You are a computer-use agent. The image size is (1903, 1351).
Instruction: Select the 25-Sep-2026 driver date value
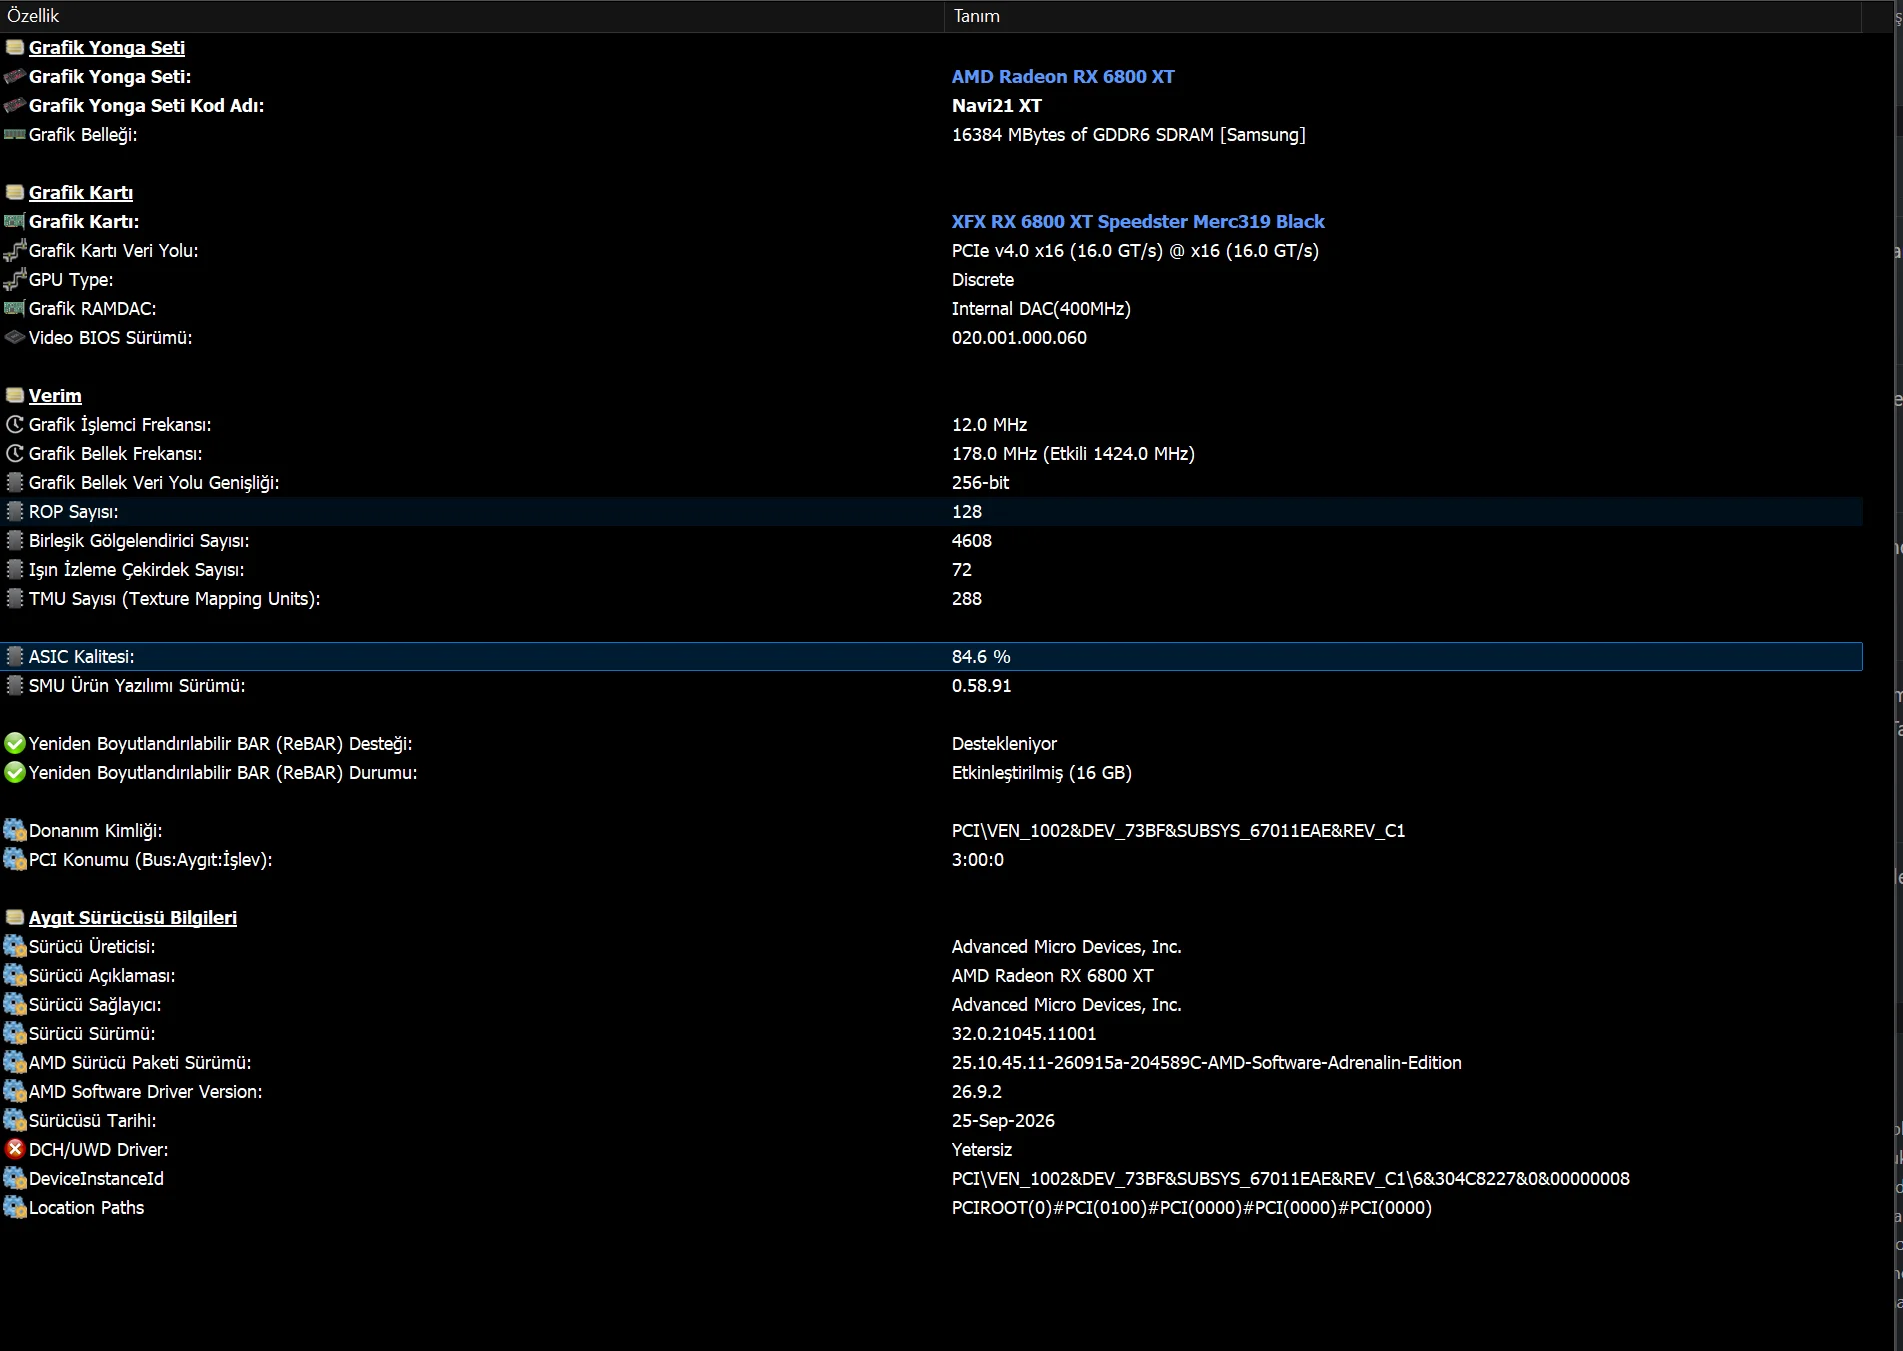pos(1003,1120)
